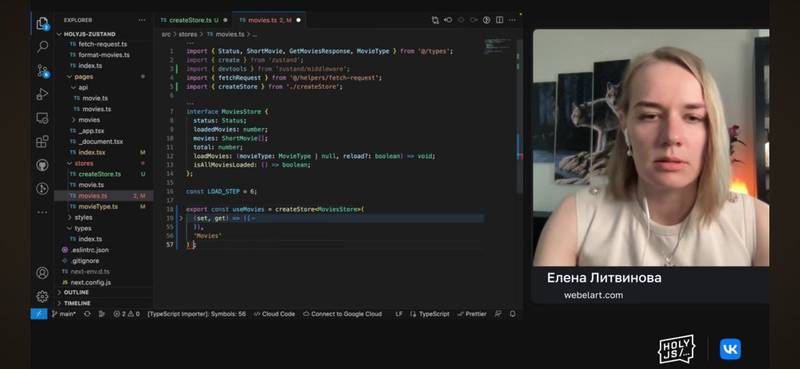Open _app.tsx file
800x369 pixels.
[x=91, y=131]
